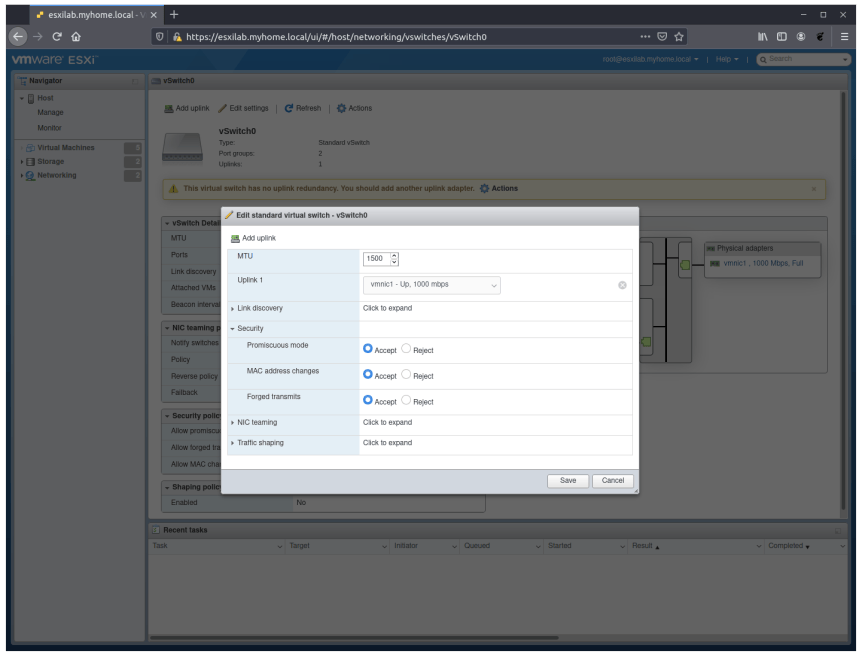Open the root@esxilab.myhome.local user dropdown
Viewport: 862px width, 657px height.
[x=650, y=59]
